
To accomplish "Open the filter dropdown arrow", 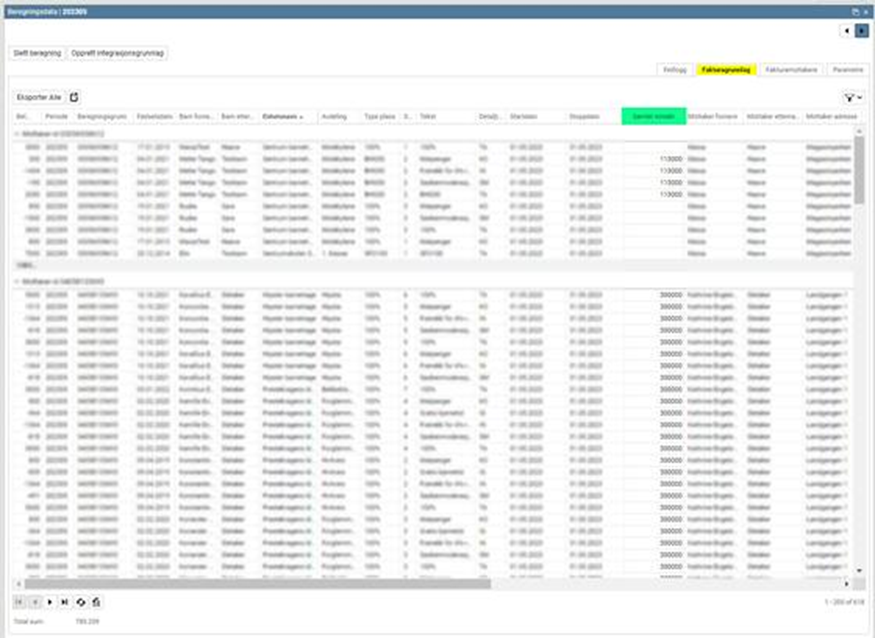I will pyautogui.click(x=860, y=97).
